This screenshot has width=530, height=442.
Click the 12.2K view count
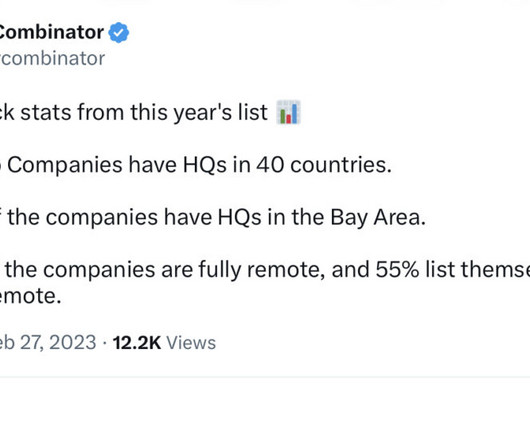[137, 343]
